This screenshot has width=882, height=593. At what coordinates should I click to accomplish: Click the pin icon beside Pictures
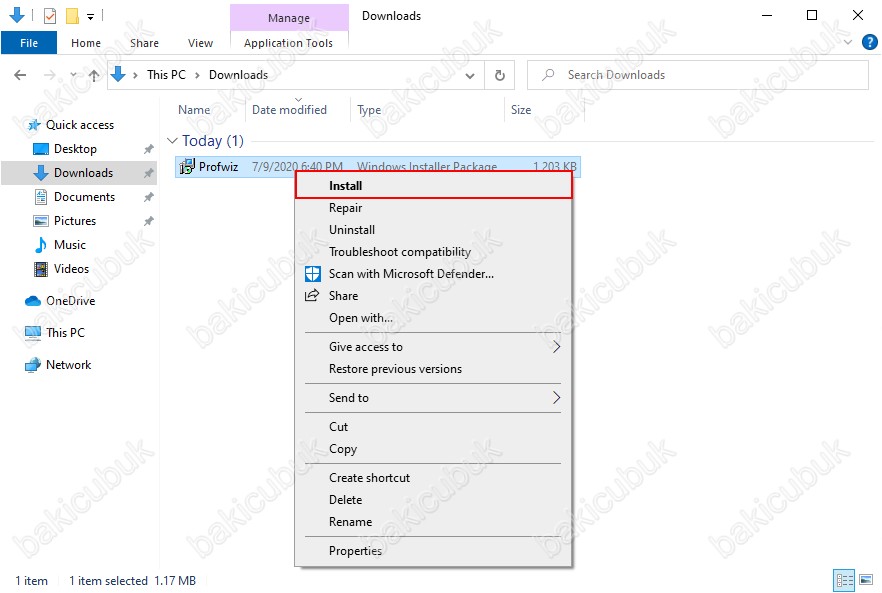[148, 221]
